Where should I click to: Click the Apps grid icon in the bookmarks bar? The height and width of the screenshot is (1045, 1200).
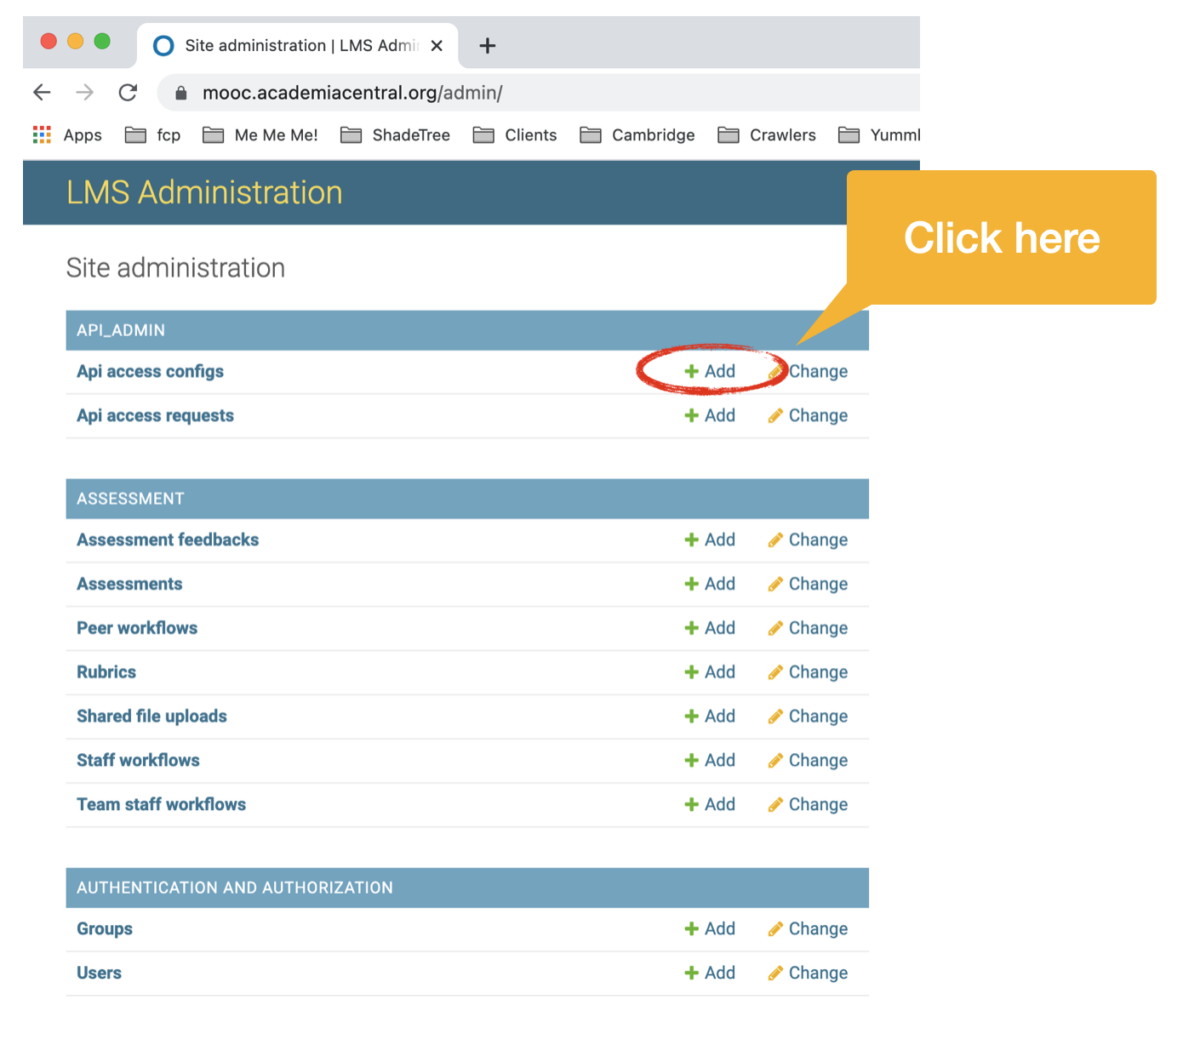point(41,134)
